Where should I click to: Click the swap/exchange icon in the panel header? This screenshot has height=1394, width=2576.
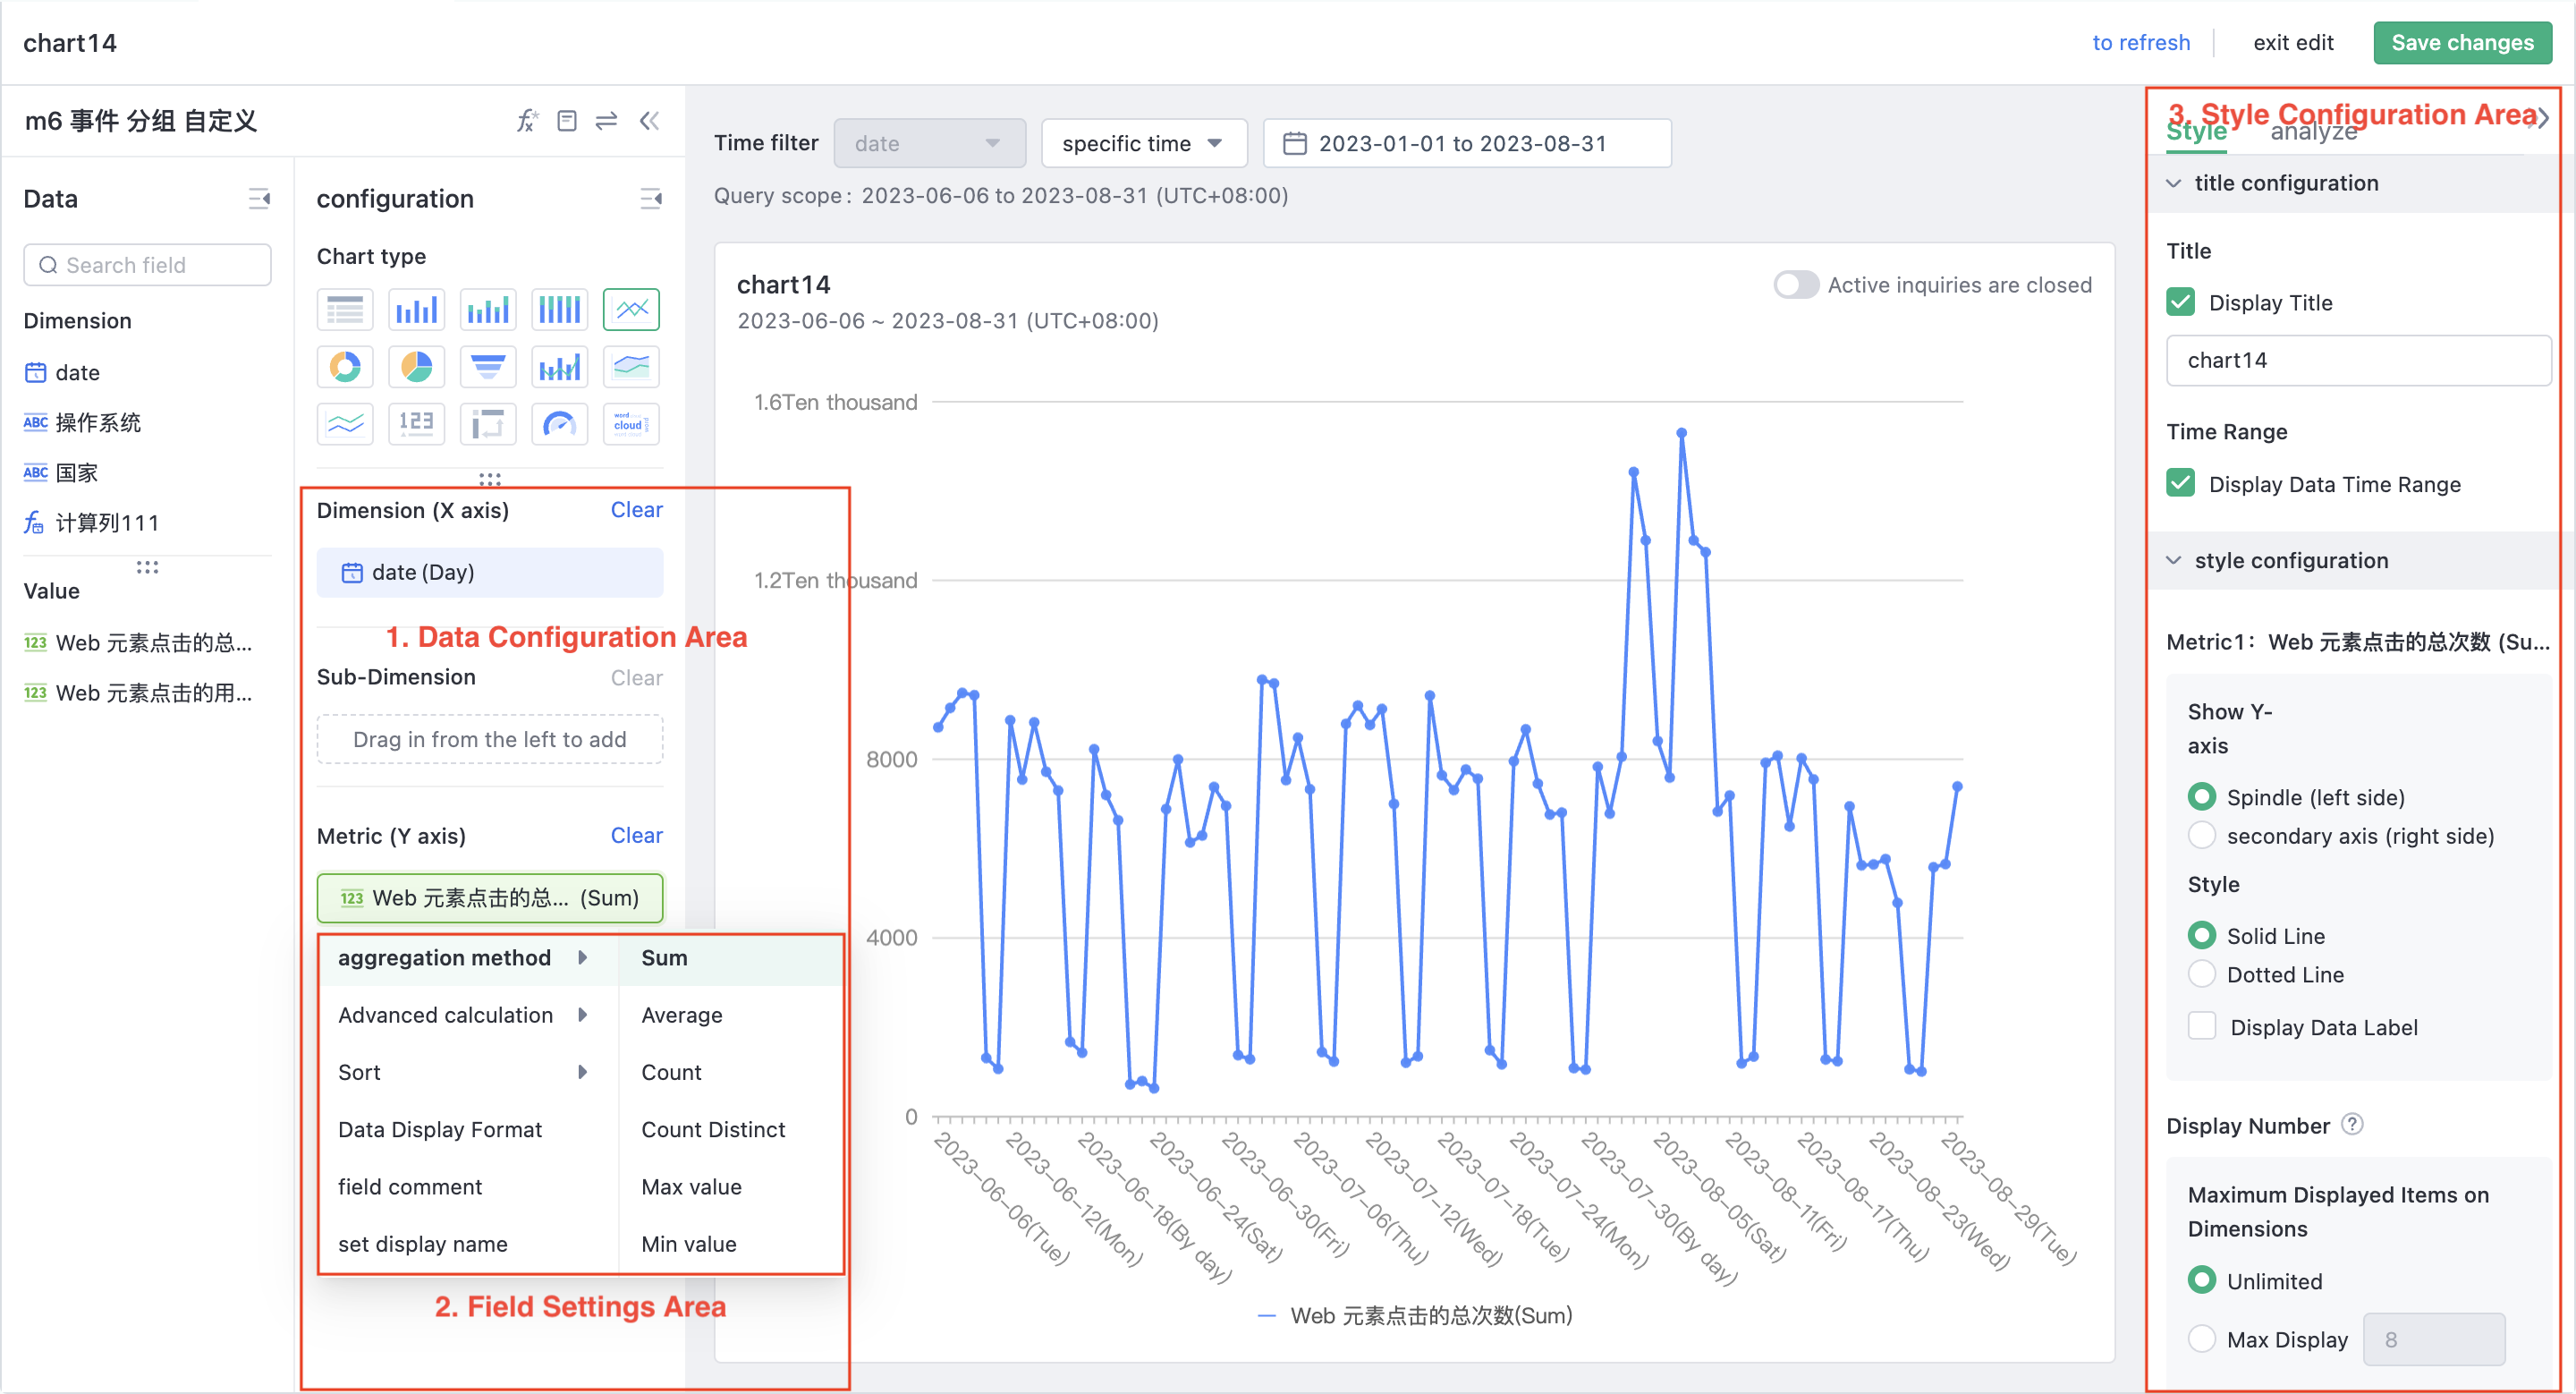606,119
